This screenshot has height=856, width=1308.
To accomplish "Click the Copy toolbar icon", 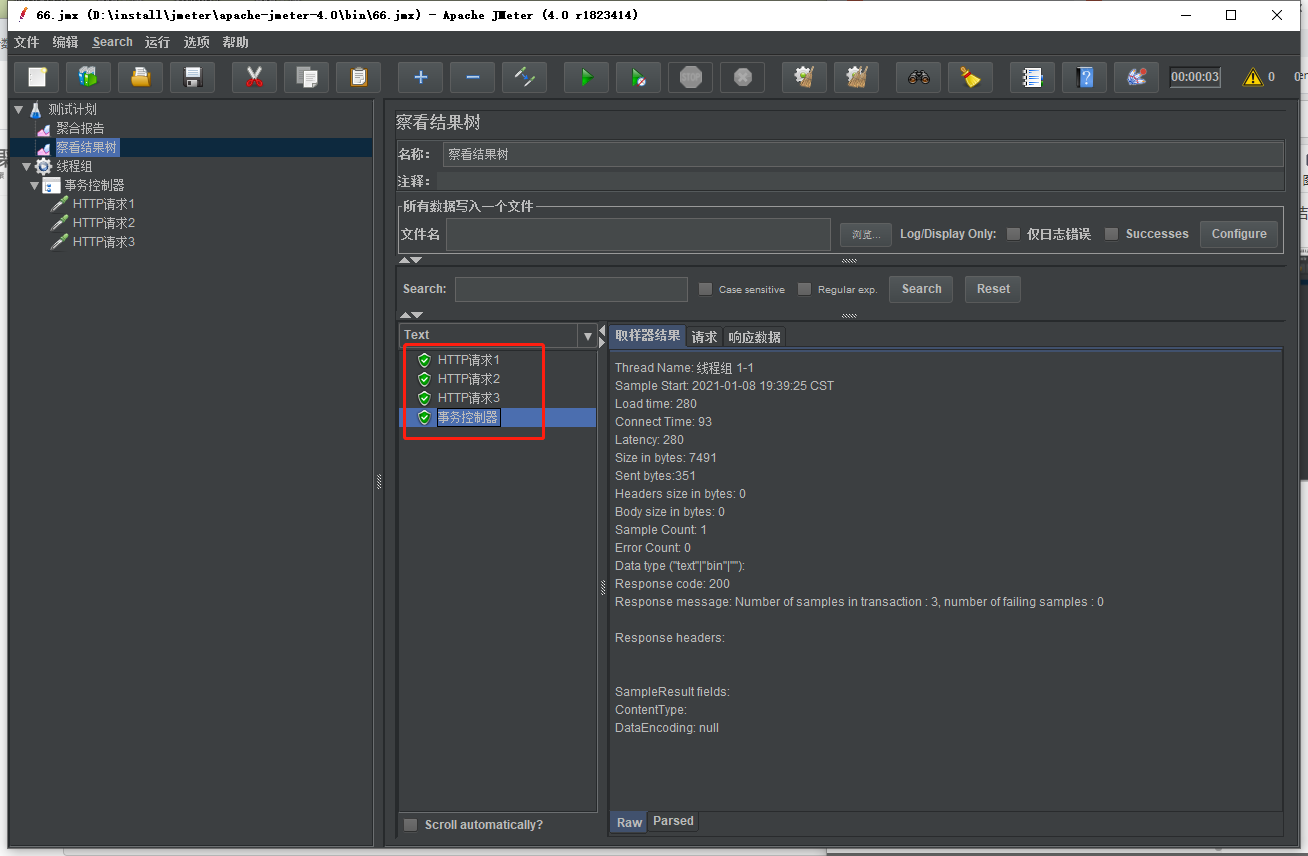I will [307, 77].
